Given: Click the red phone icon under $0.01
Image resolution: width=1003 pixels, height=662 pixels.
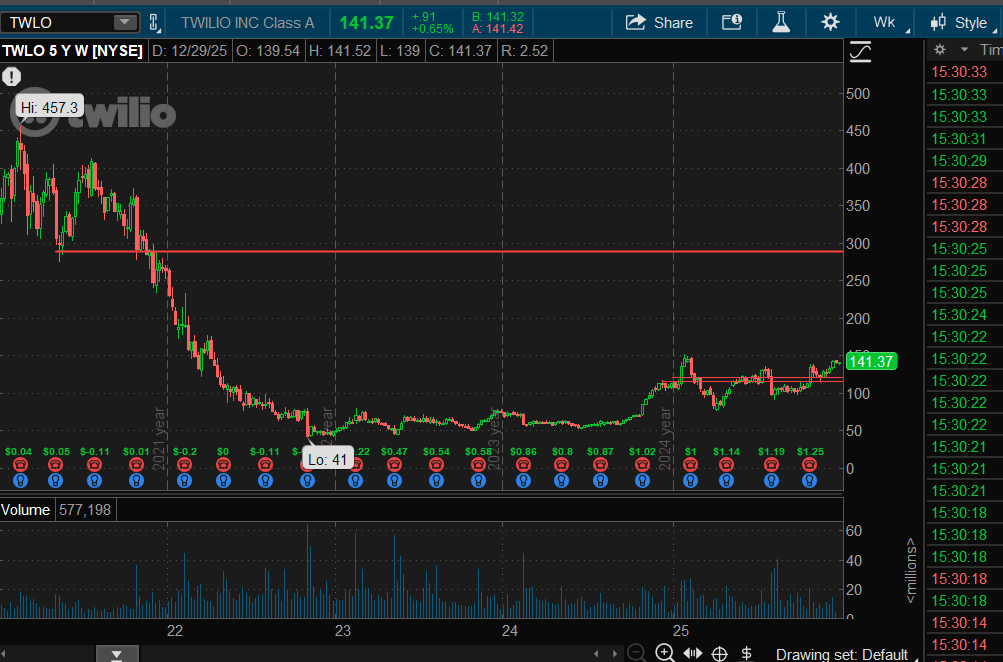Looking at the screenshot, I should point(136,465).
